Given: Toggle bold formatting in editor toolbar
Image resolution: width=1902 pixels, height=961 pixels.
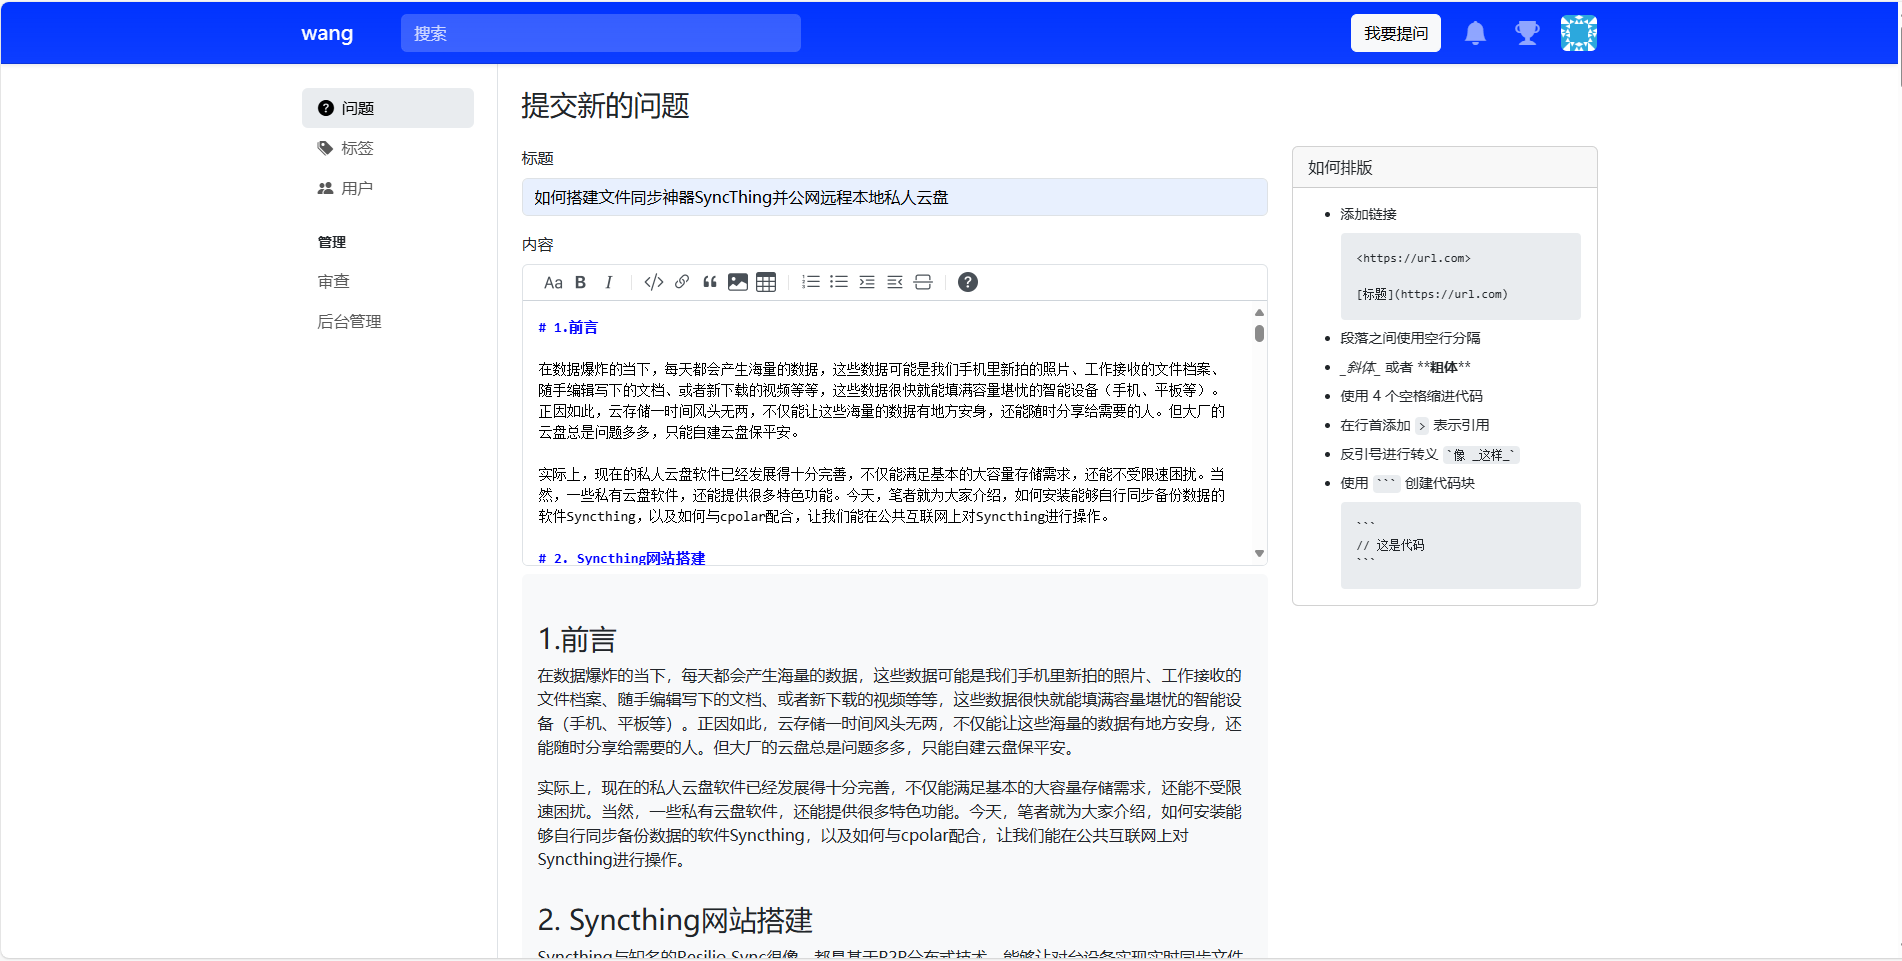Looking at the screenshot, I should [580, 282].
